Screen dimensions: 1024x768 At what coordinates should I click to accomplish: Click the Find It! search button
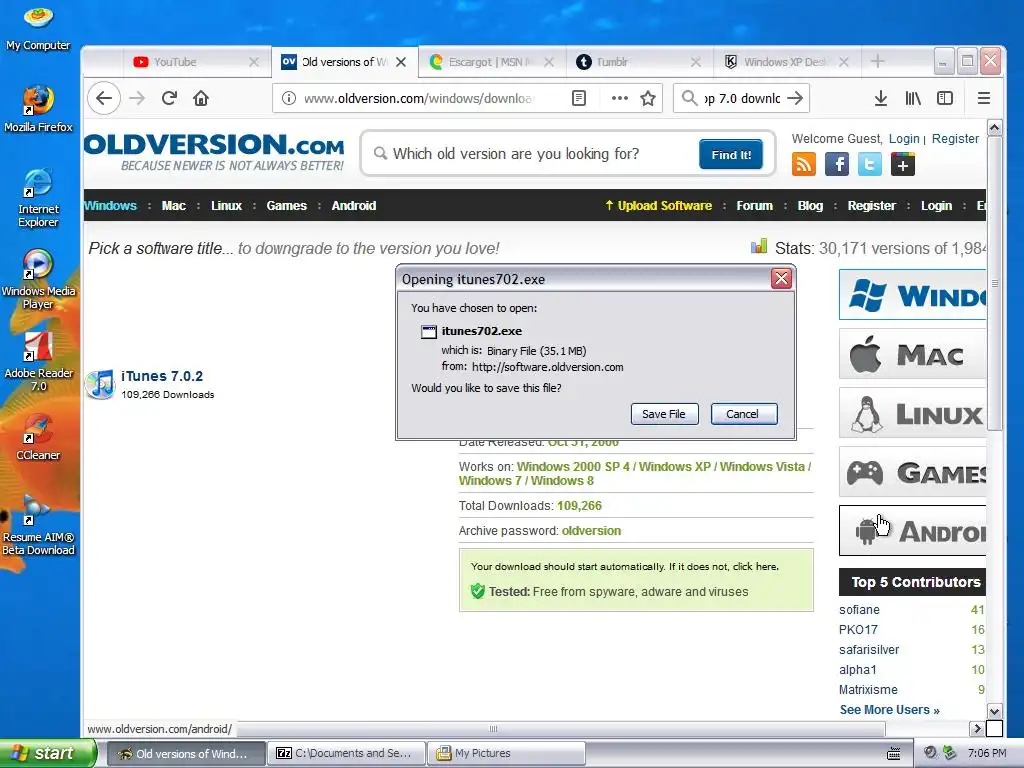tap(731, 155)
